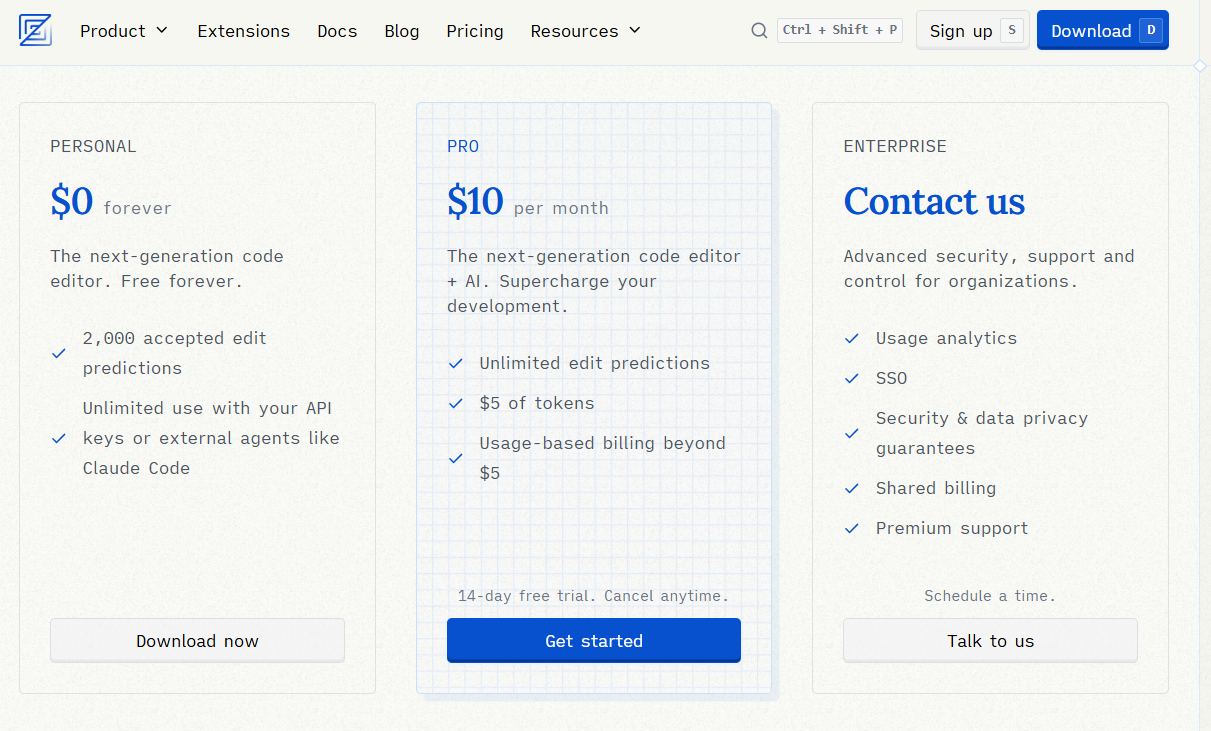This screenshot has height=731, width=1211.
Task: Click '14-day free trial. Cancel anytime.' text
Action: [593, 596]
